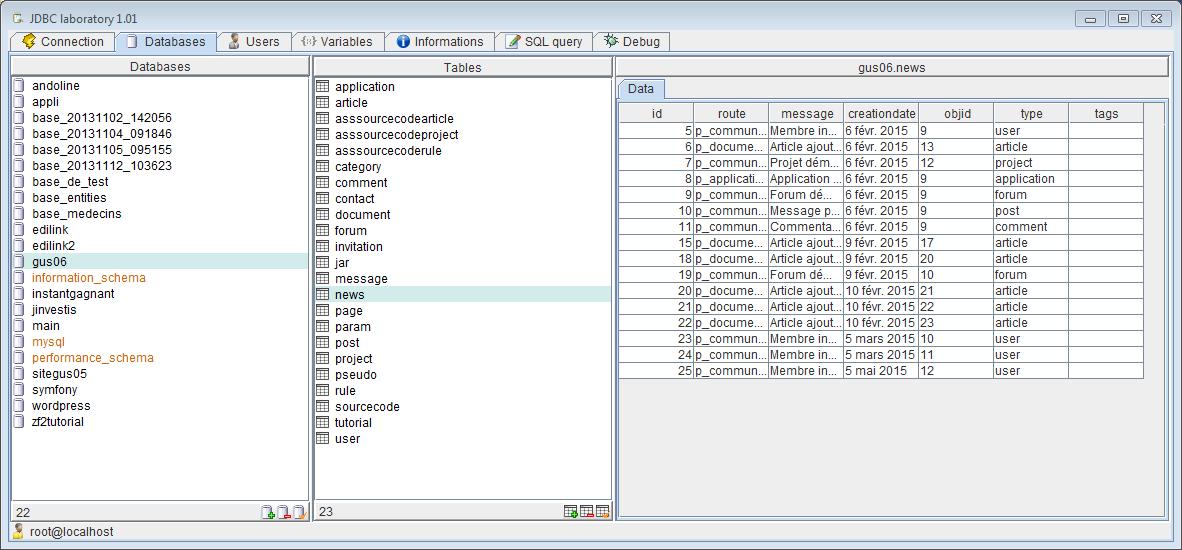This screenshot has width=1182, height=550.
Task: Click the add table icon
Action: coord(571,512)
